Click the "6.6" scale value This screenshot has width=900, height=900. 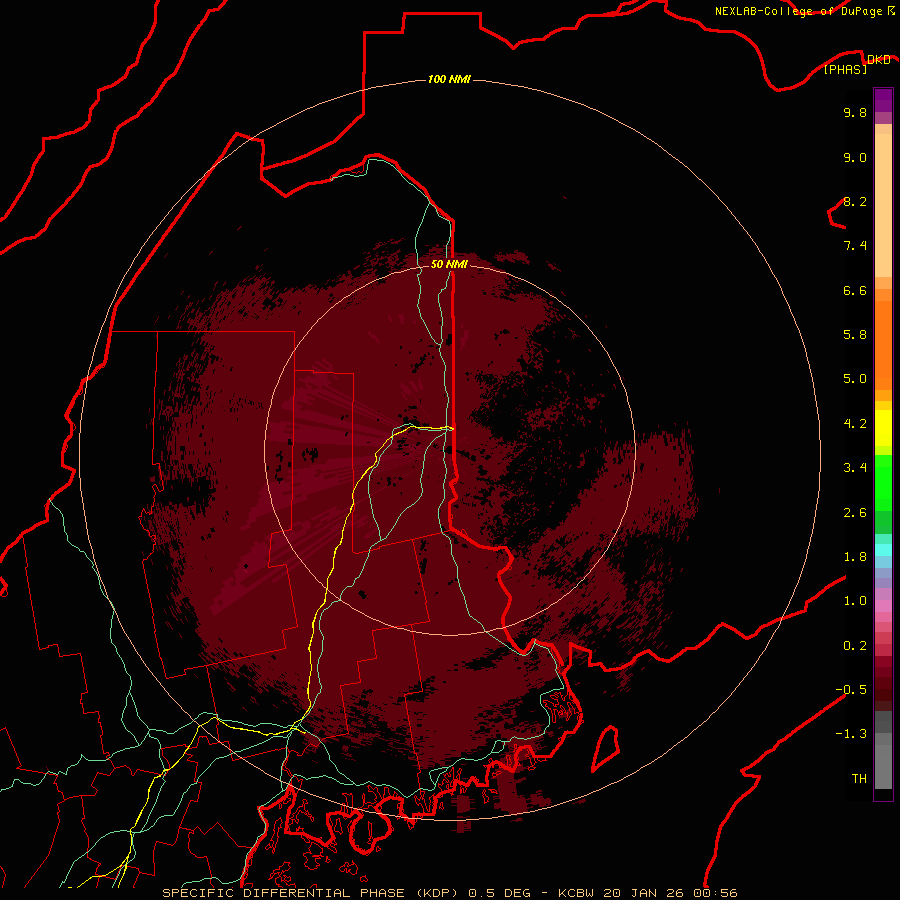[855, 290]
